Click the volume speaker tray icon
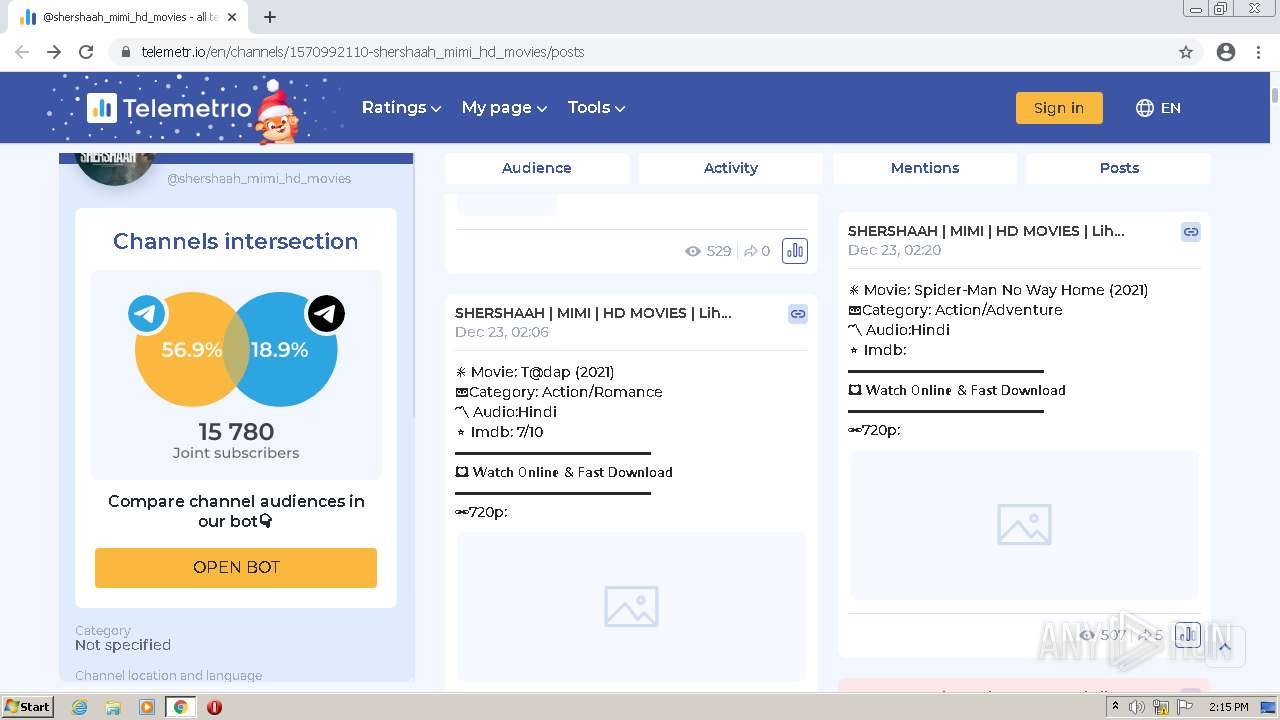The height and width of the screenshot is (720, 1280). (x=1137, y=707)
